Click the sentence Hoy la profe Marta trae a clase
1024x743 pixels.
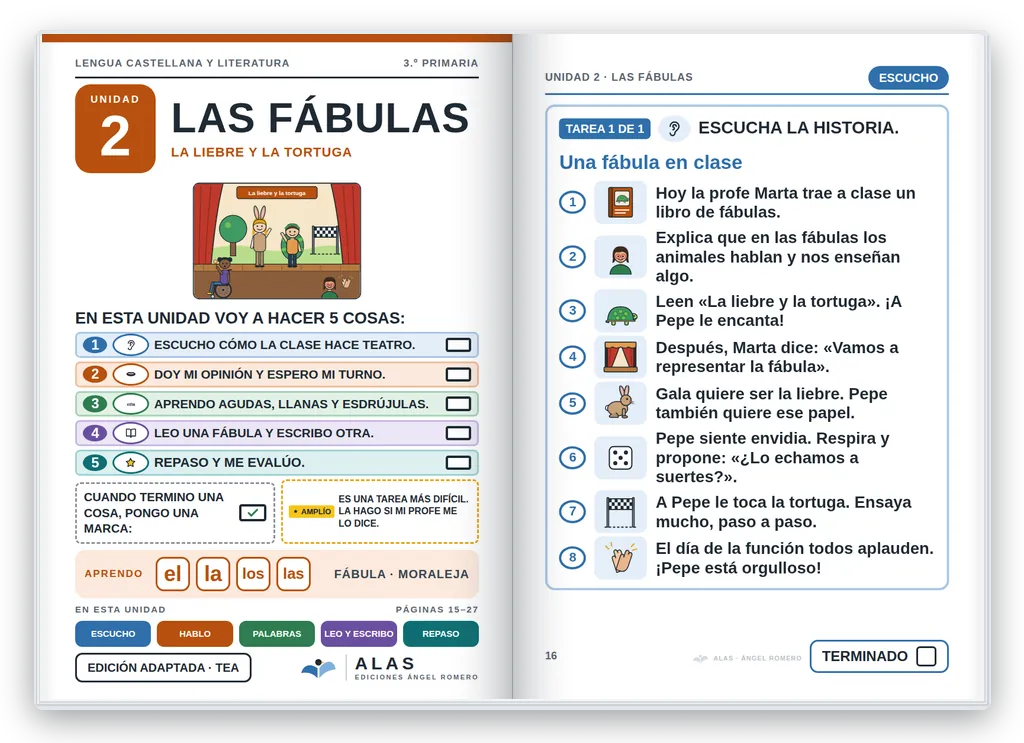pos(786,202)
